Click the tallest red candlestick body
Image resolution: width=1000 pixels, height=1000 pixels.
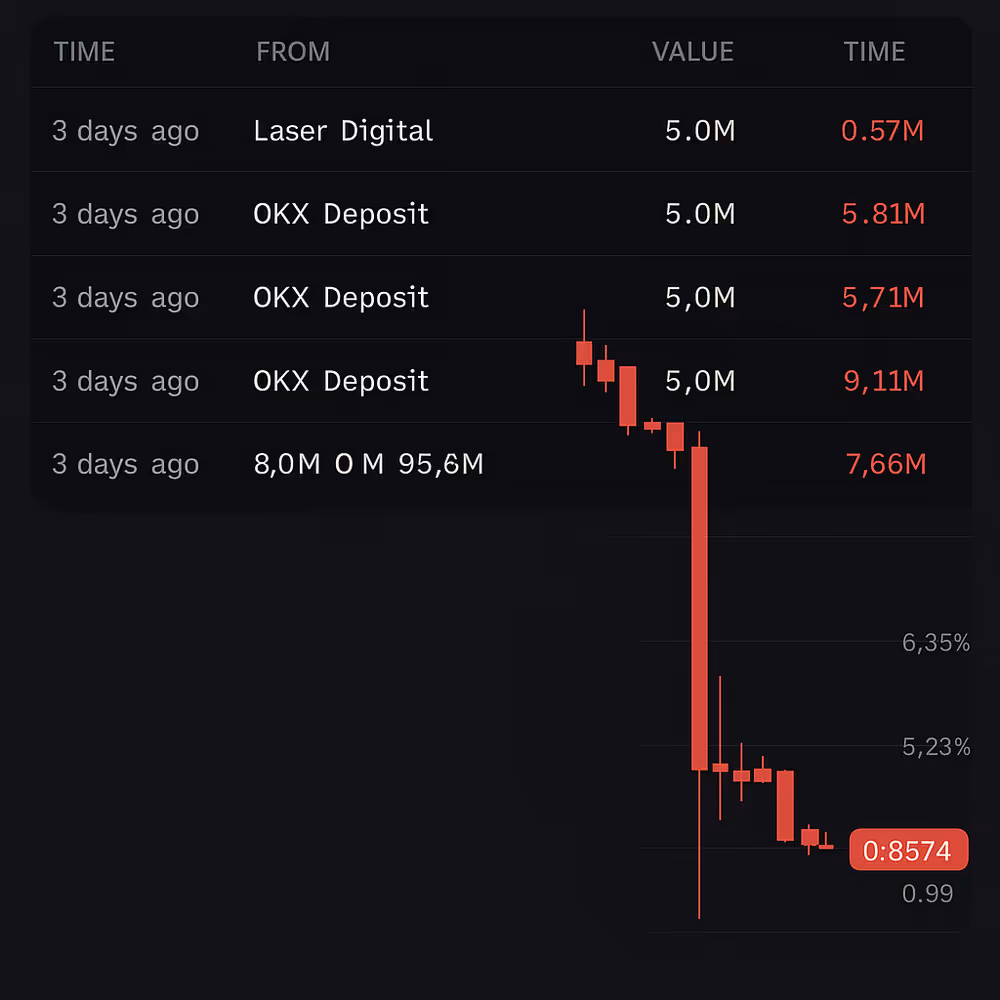(x=699, y=608)
